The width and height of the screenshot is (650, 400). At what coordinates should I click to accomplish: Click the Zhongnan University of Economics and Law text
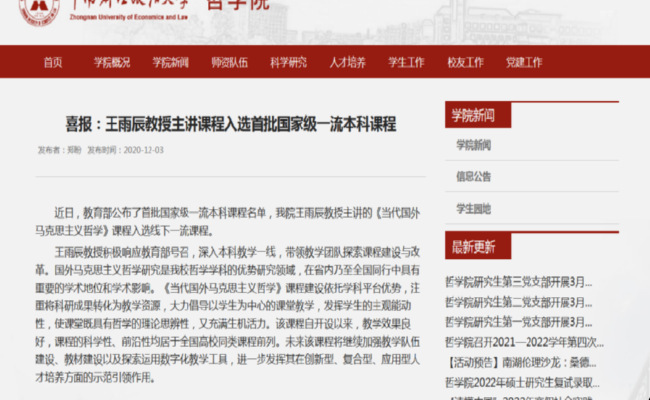click(x=129, y=17)
